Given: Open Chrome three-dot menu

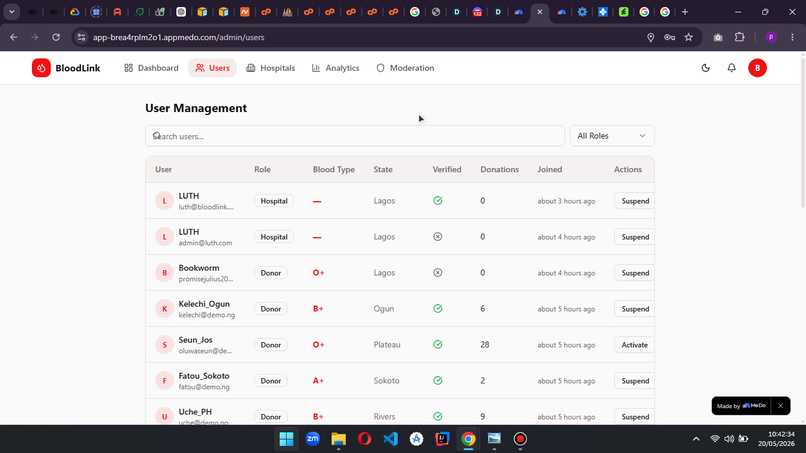Looking at the screenshot, I should tap(792, 37).
